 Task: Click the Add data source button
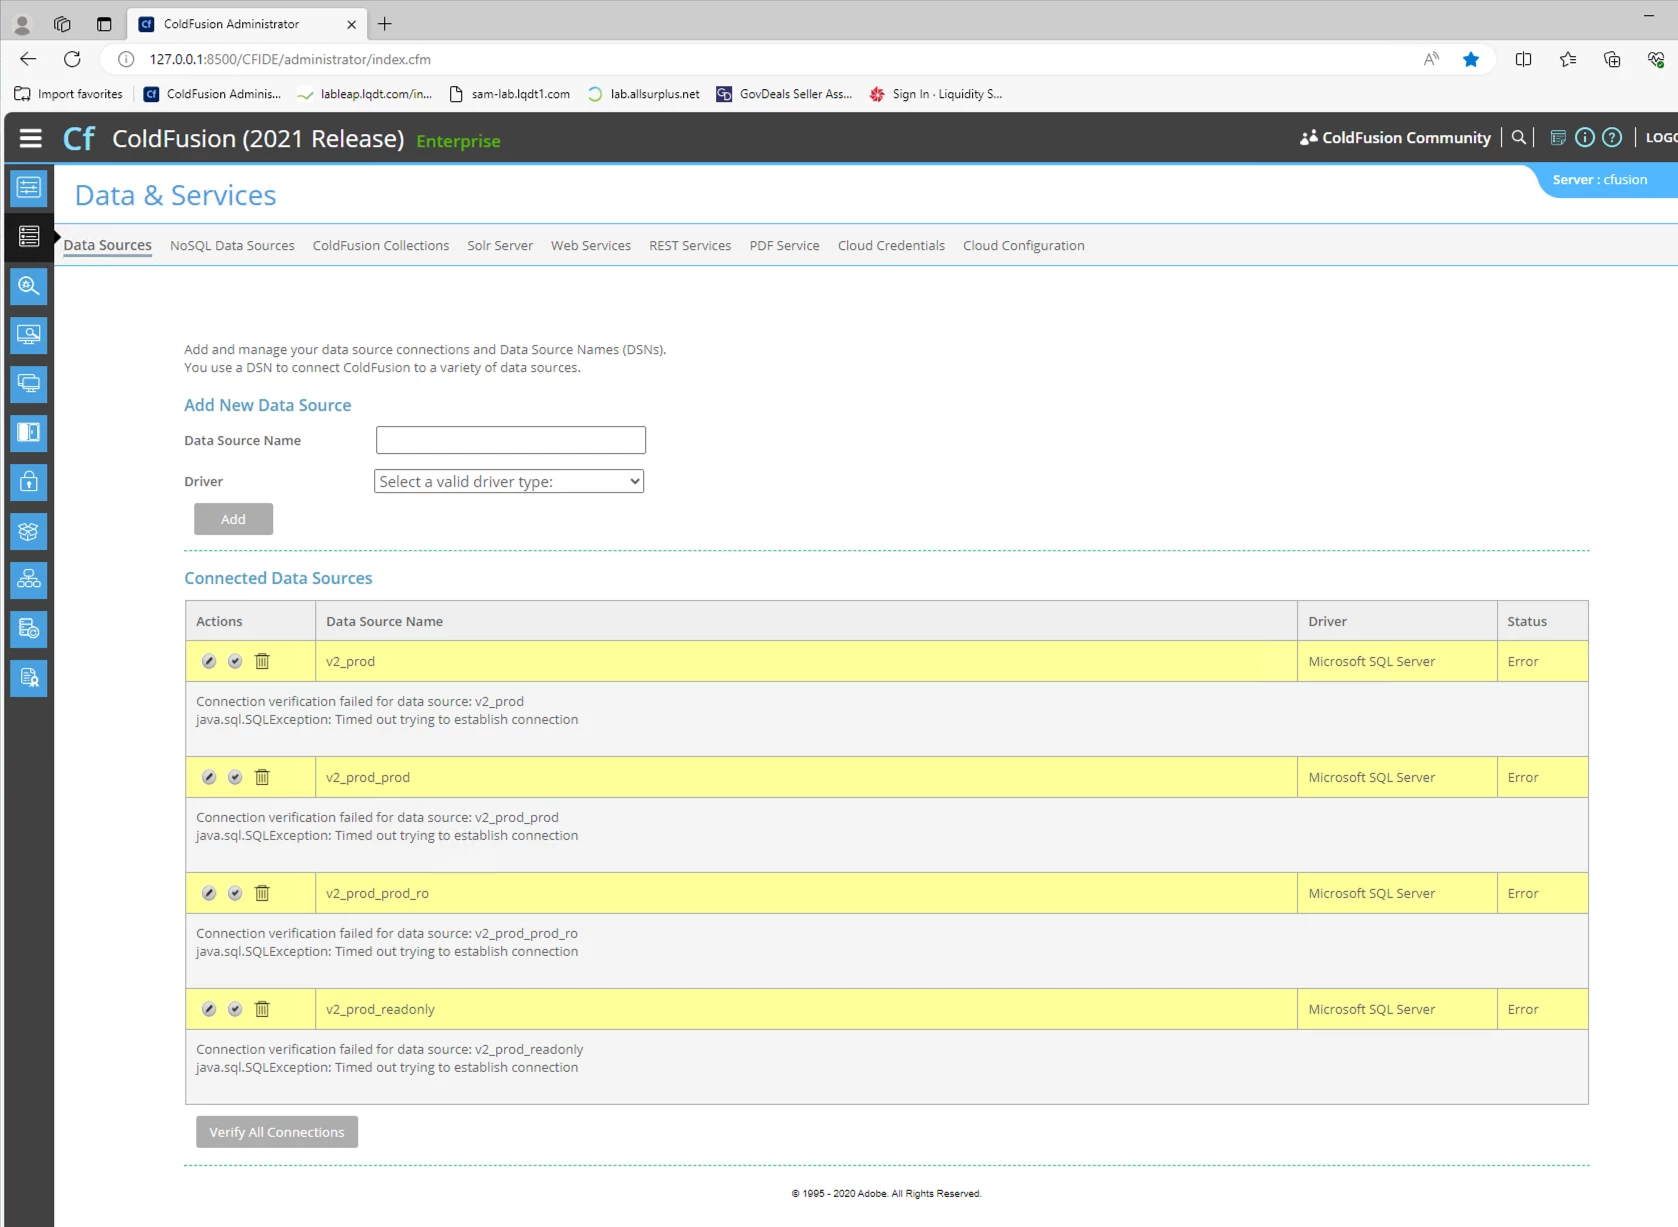233,519
